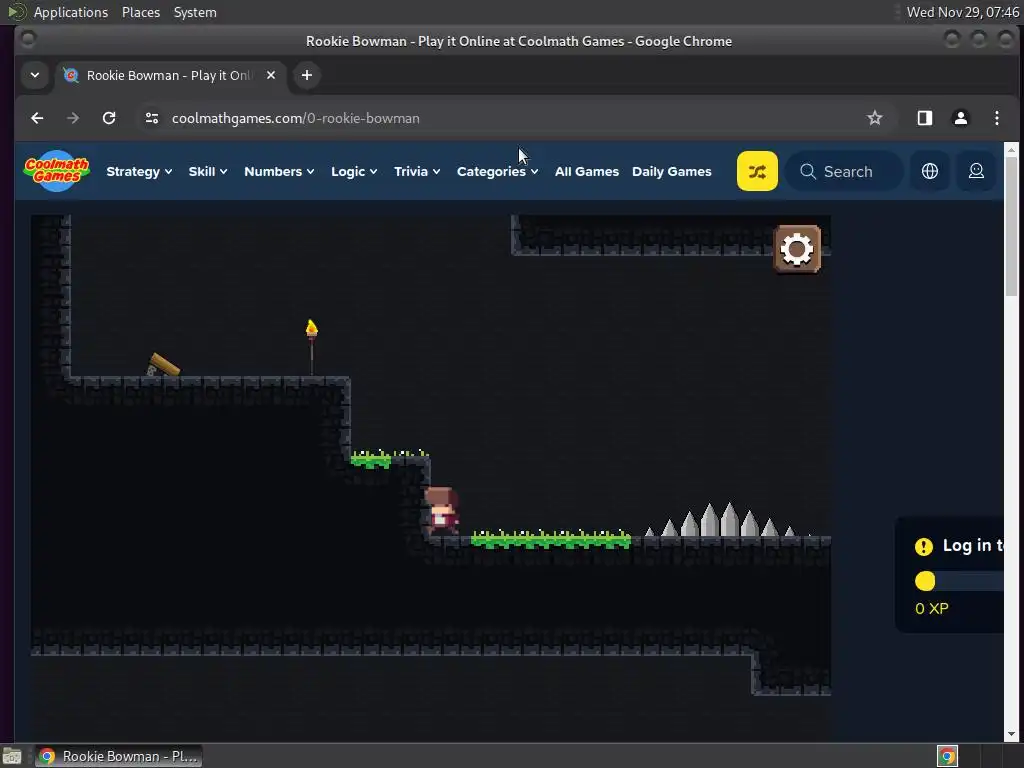Go back with the browser back arrow
Image resolution: width=1024 pixels, height=768 pixels.
(x=37, y=118)
